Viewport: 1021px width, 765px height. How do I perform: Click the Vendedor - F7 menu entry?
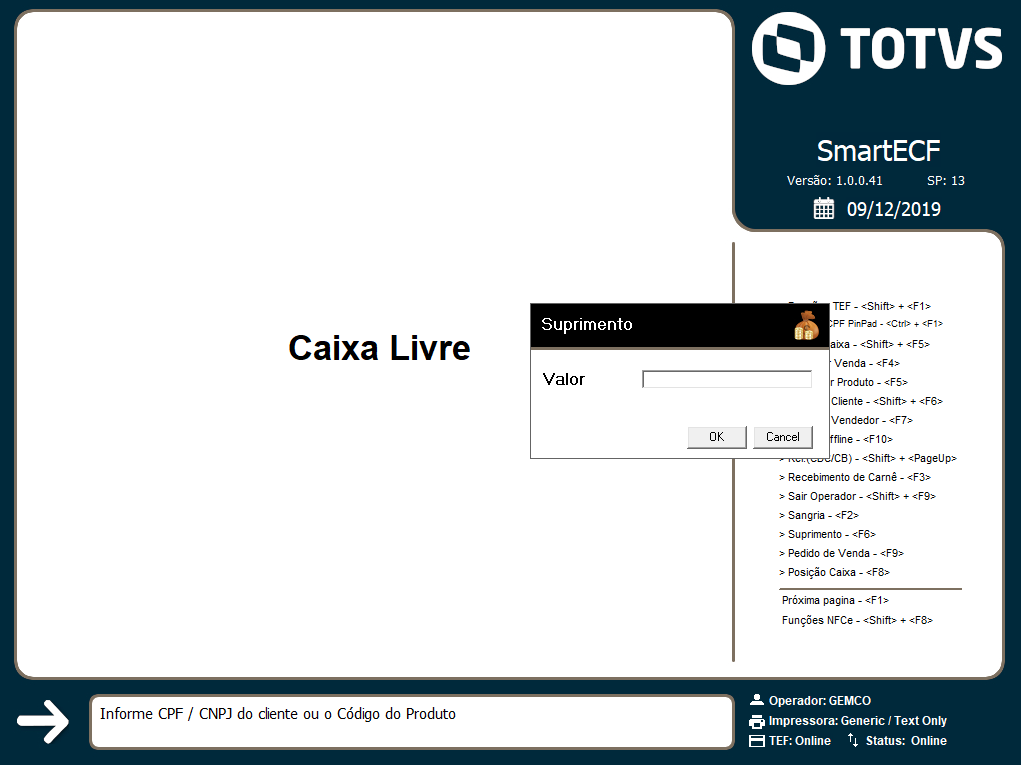(x=872, y=420)
